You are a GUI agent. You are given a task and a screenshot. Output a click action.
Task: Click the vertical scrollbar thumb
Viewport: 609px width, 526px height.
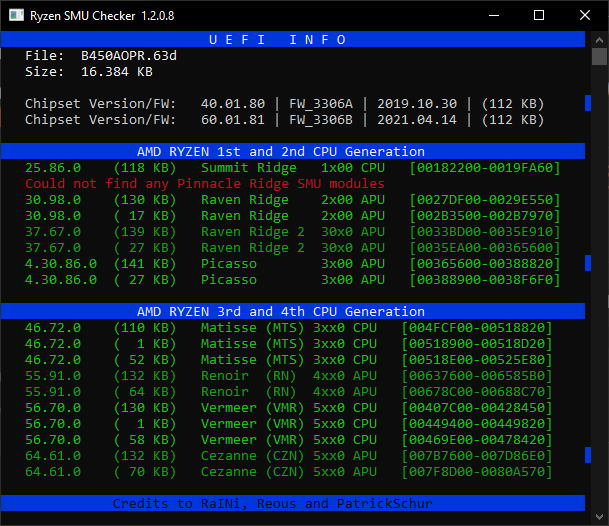click(x=599, y=57)
